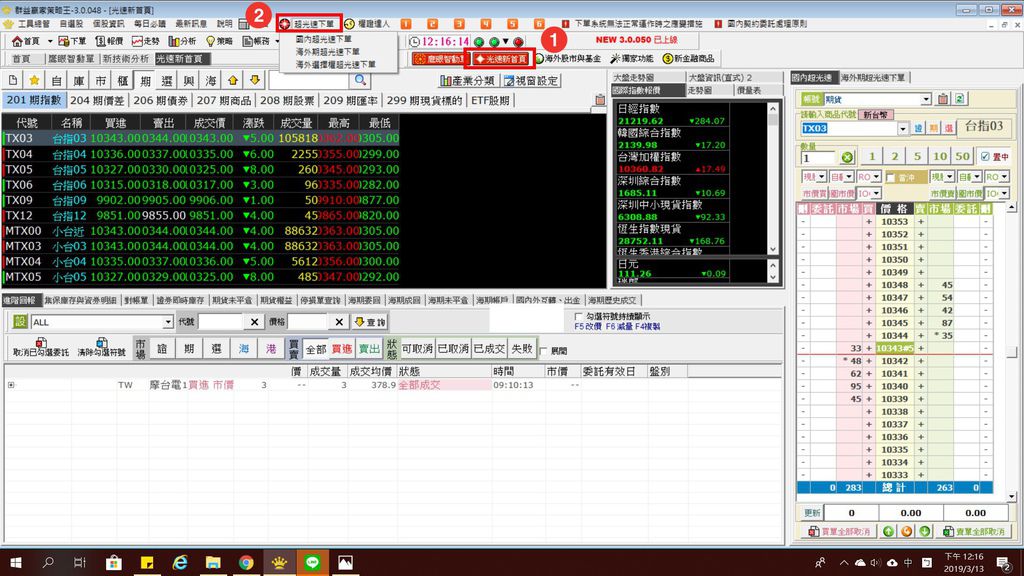Click the 代號 code input field

[x=220, y=322]
